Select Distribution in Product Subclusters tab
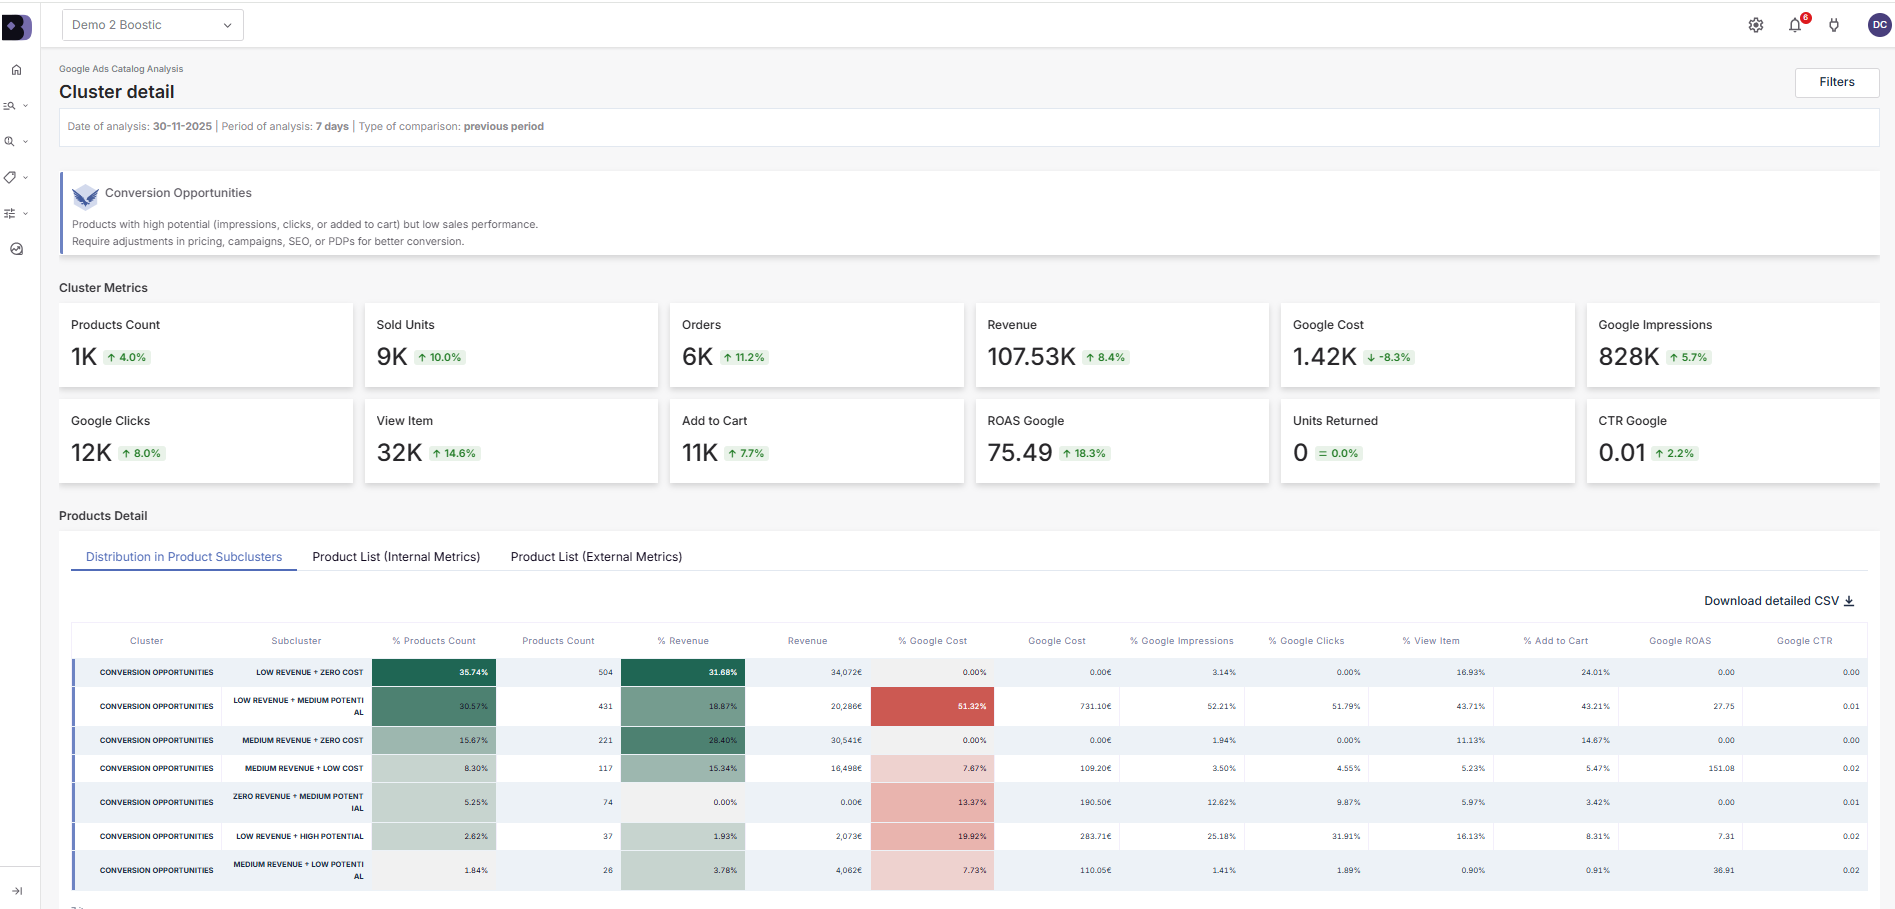The height and width of the screenshot is (909, 1895). point(184,557)
